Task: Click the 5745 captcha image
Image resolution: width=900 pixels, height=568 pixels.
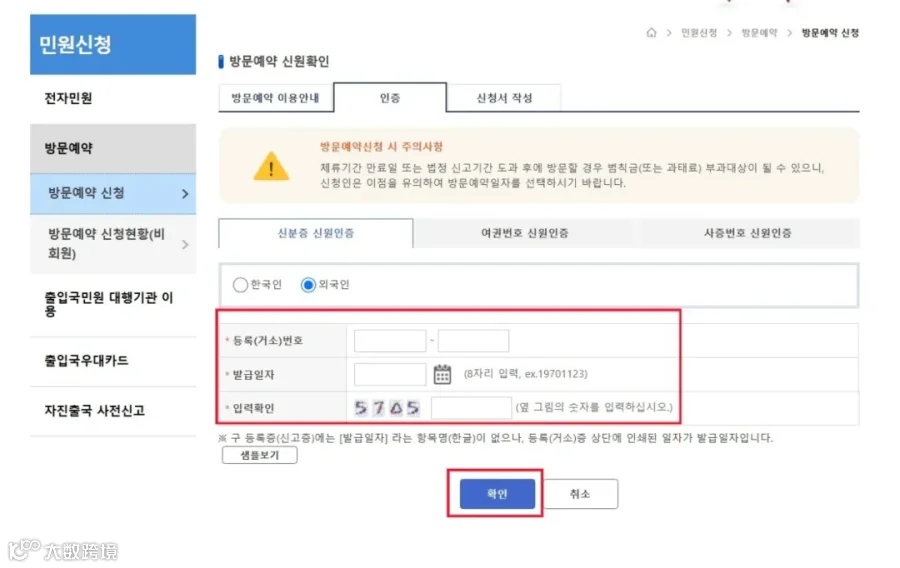Action: click(x=387, y=408)
